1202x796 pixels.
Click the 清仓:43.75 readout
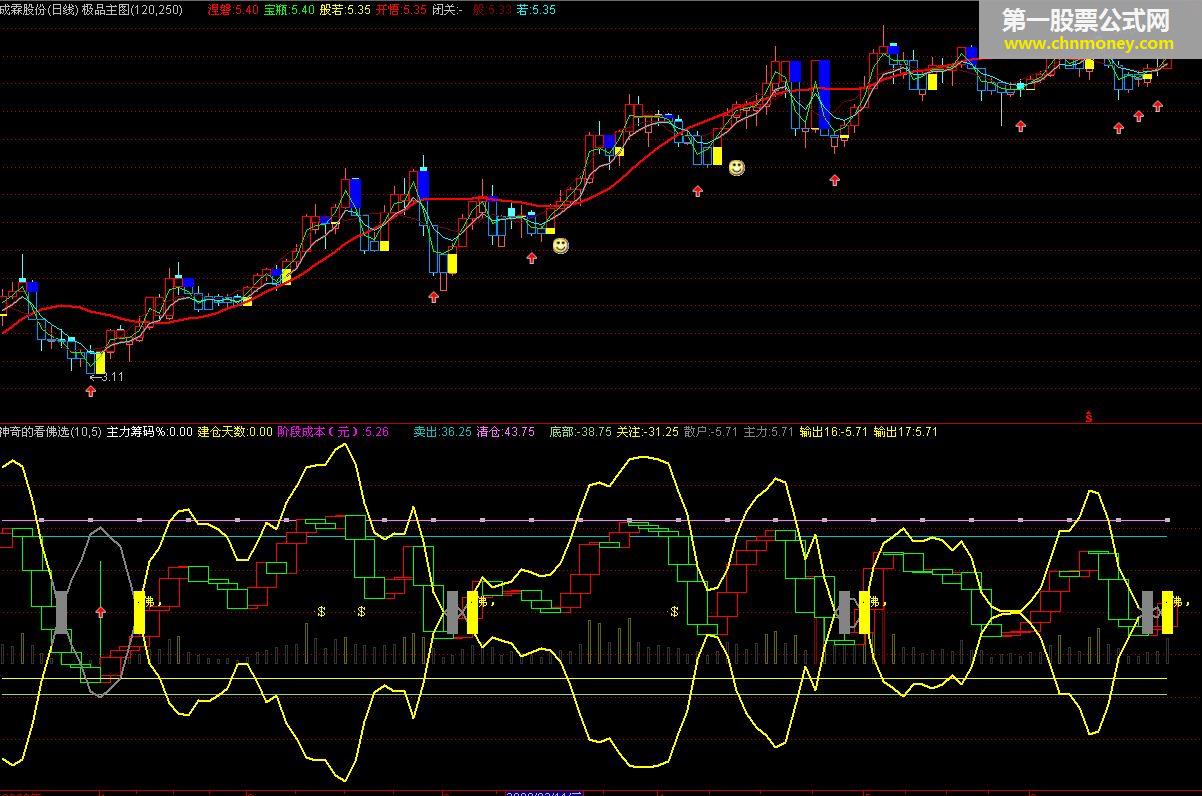pyautogui.click(x=505, y=432)
